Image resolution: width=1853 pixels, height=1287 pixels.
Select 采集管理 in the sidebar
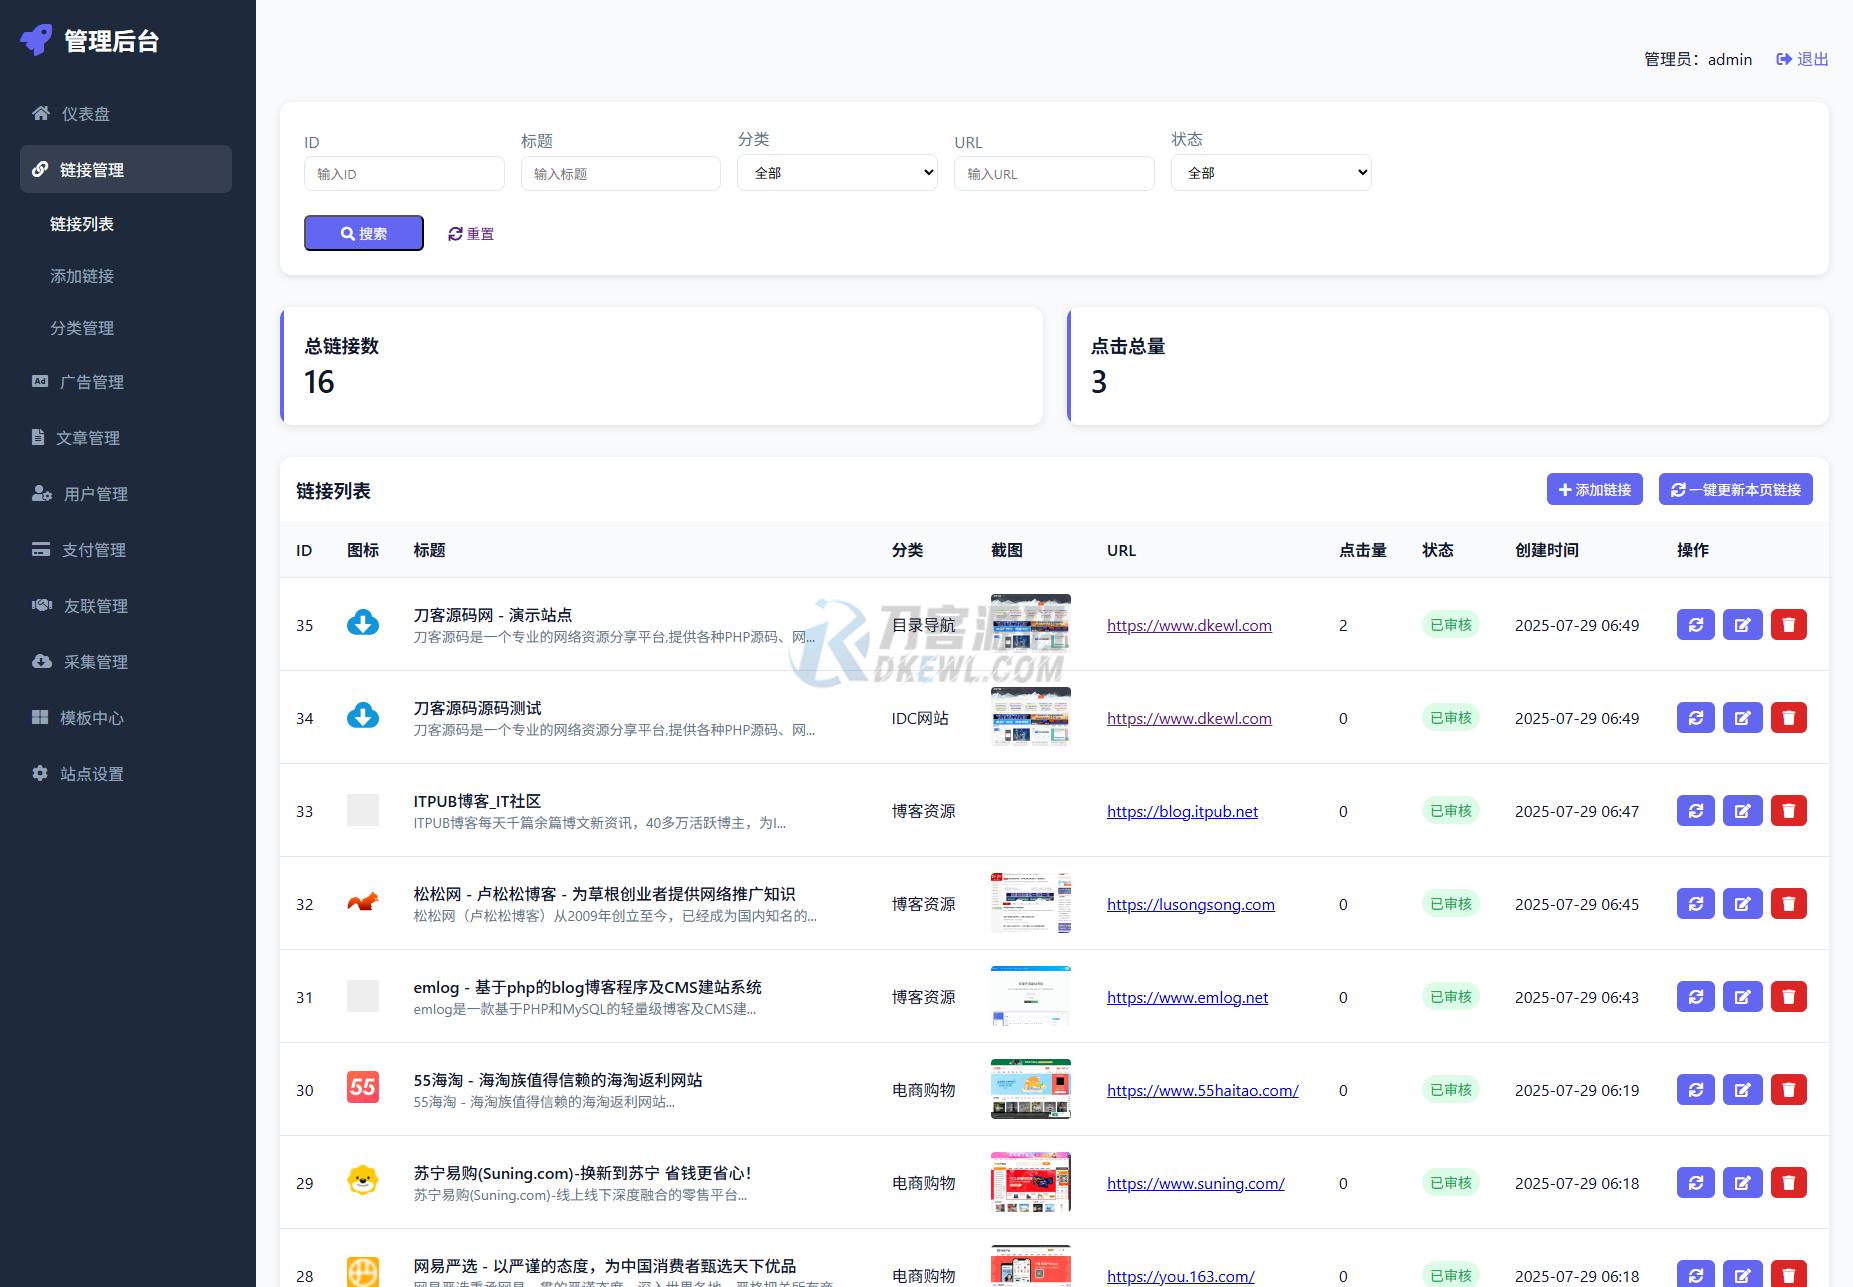pos(94,661)
